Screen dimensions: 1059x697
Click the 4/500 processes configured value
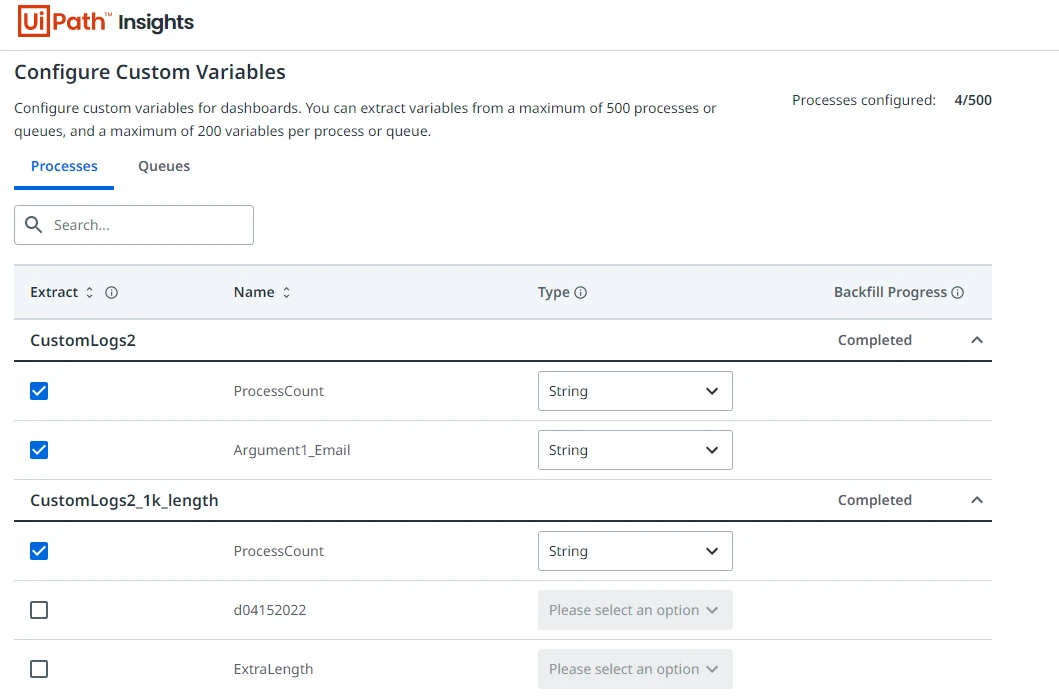[973, 100]
